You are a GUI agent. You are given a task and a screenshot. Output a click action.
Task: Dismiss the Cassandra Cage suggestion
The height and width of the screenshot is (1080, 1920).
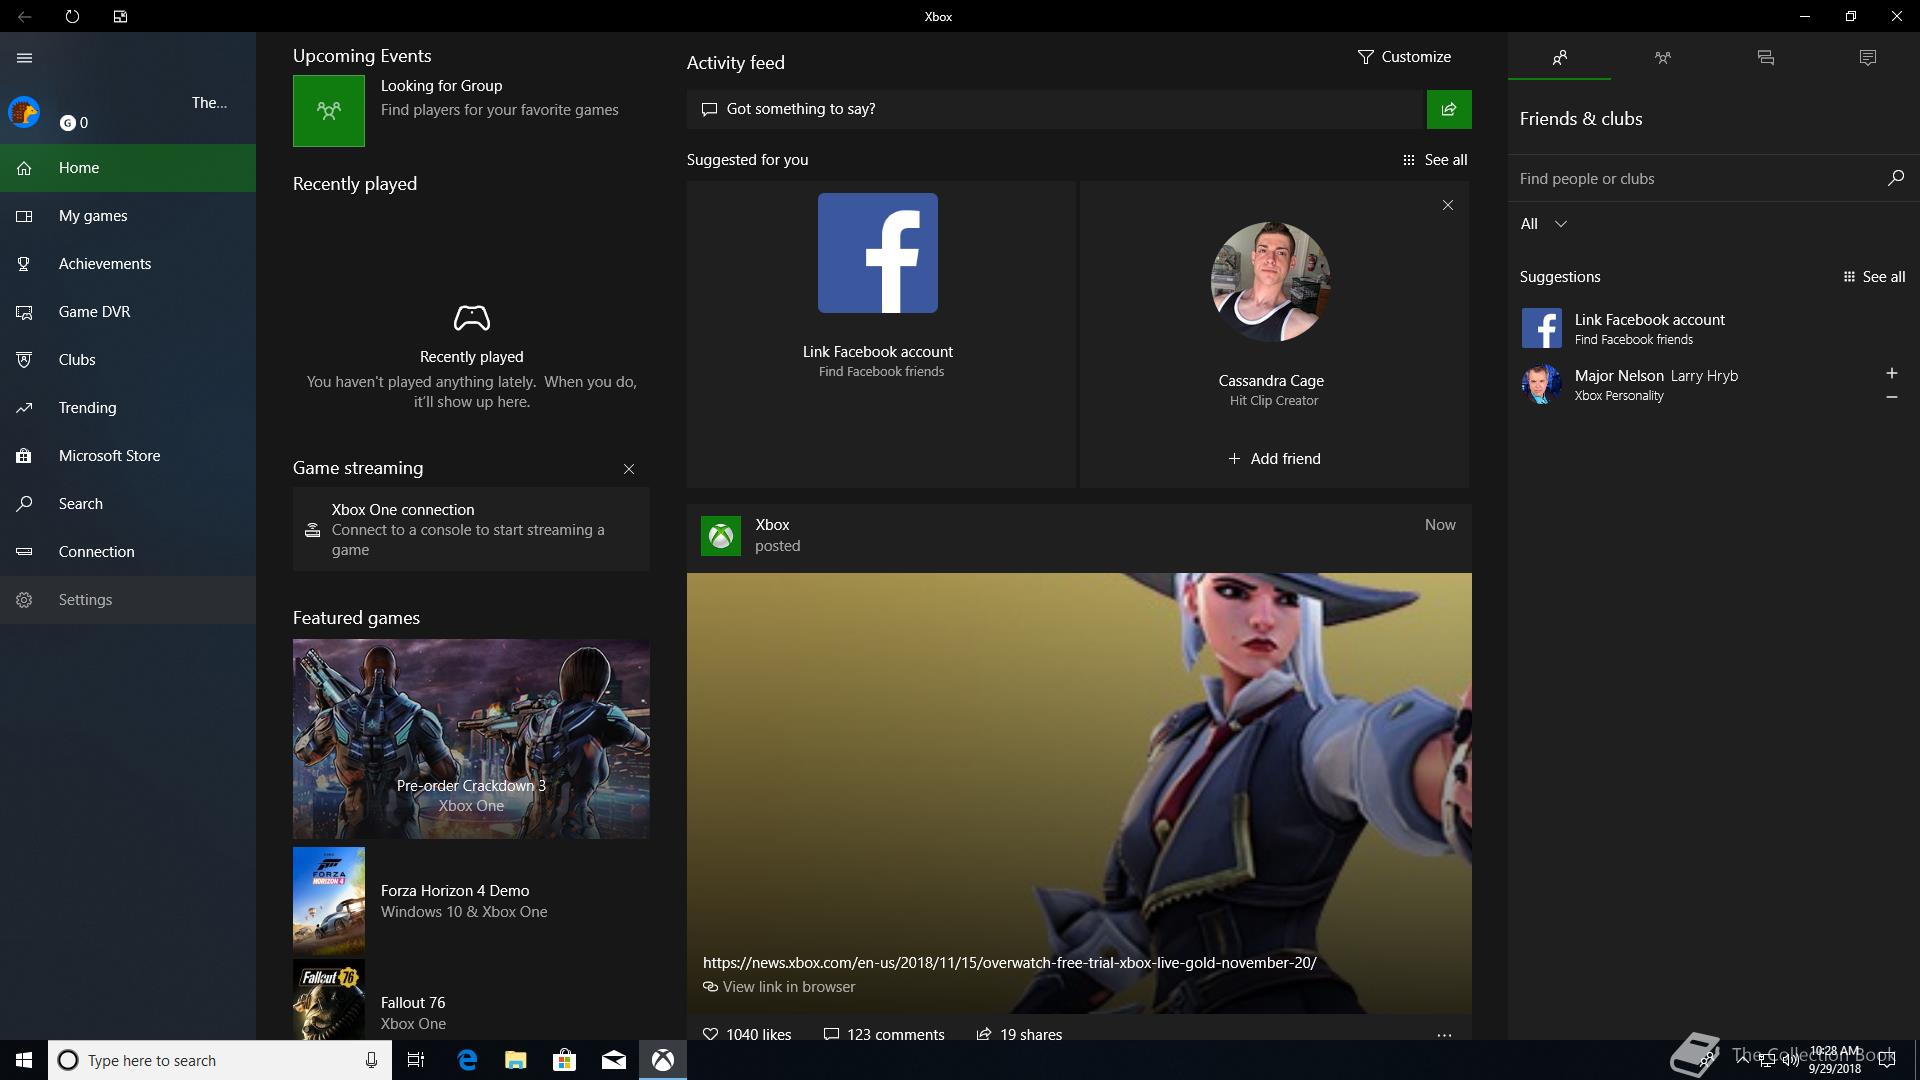[1448, 205]
